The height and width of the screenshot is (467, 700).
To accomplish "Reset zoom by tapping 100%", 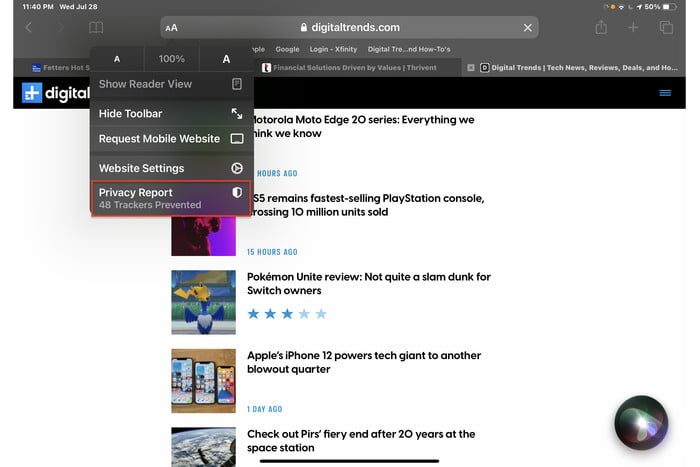I will pos(172,59).
